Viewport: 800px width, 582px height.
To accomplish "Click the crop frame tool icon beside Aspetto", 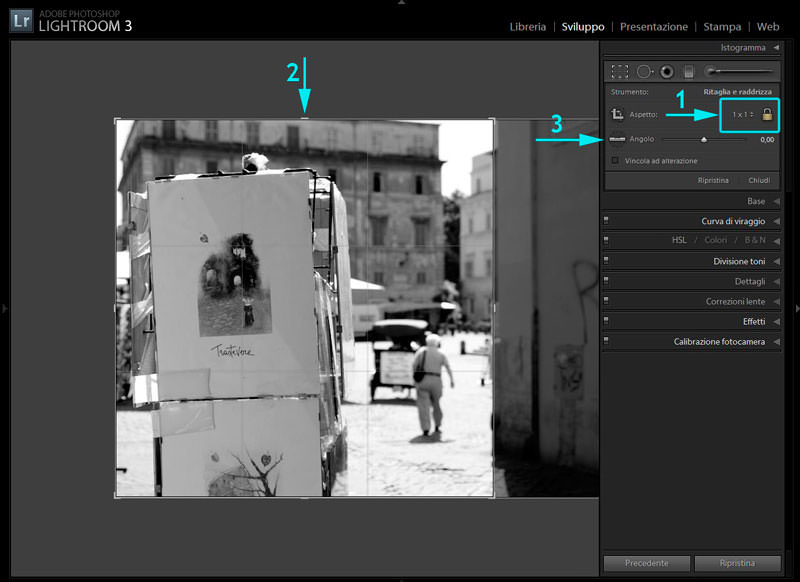I will 617,115.
